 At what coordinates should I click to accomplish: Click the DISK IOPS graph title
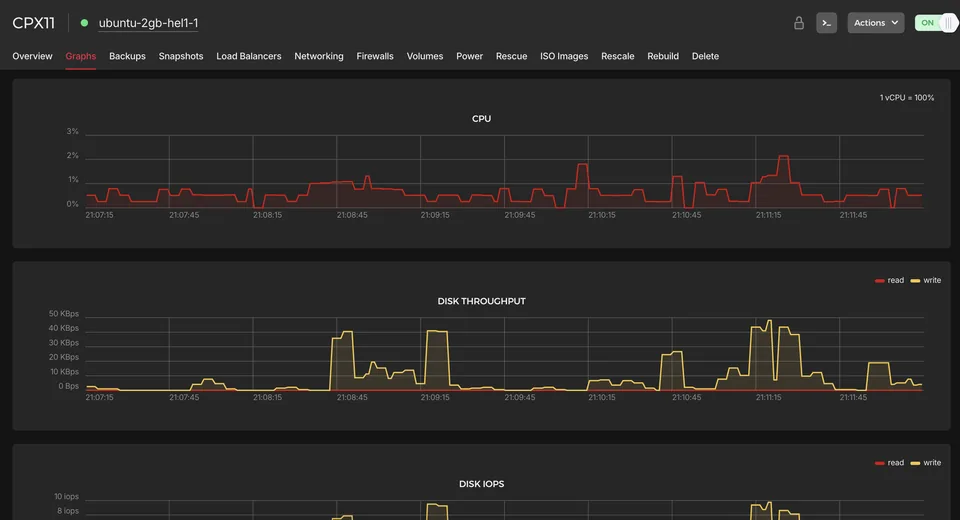point(481,484)
